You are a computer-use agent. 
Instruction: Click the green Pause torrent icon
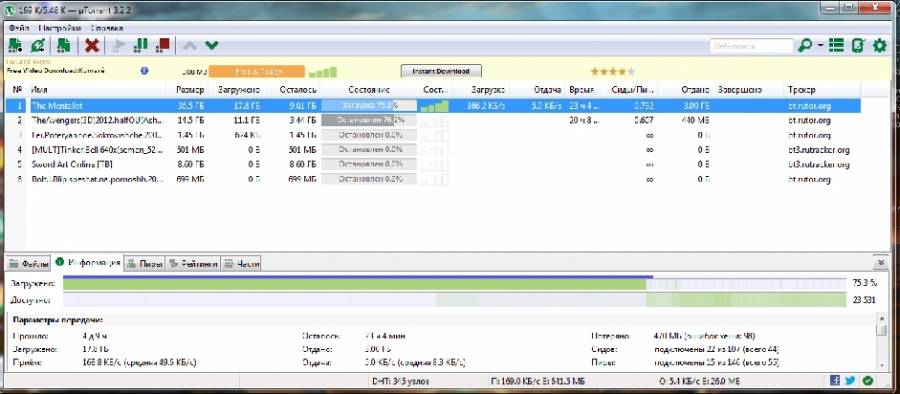(x=140, y=45)
